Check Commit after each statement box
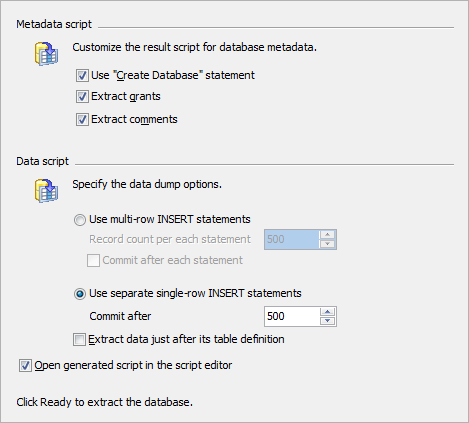 (x=93, y=260)
